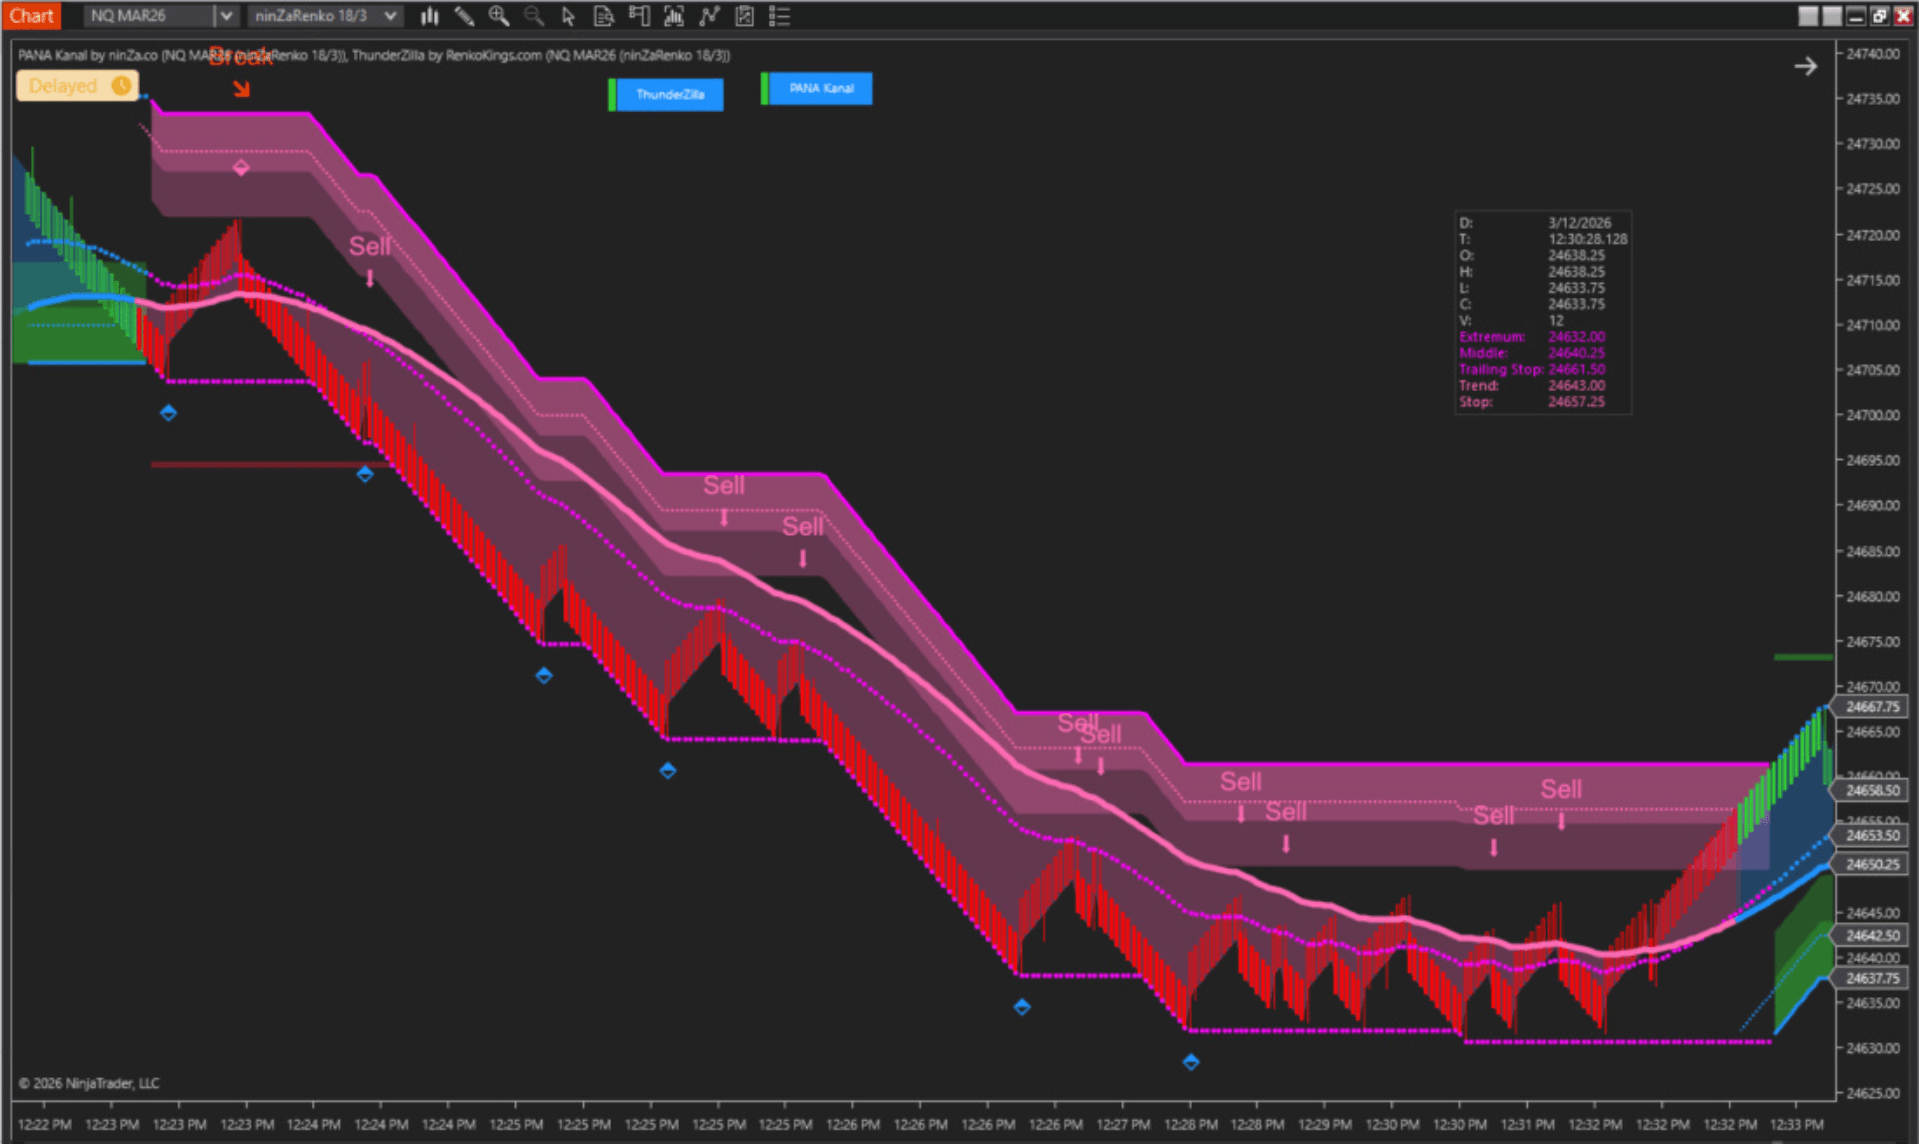Click the 24642.50 price marker
The image size is (1919, 1145).
[1871, 936]
